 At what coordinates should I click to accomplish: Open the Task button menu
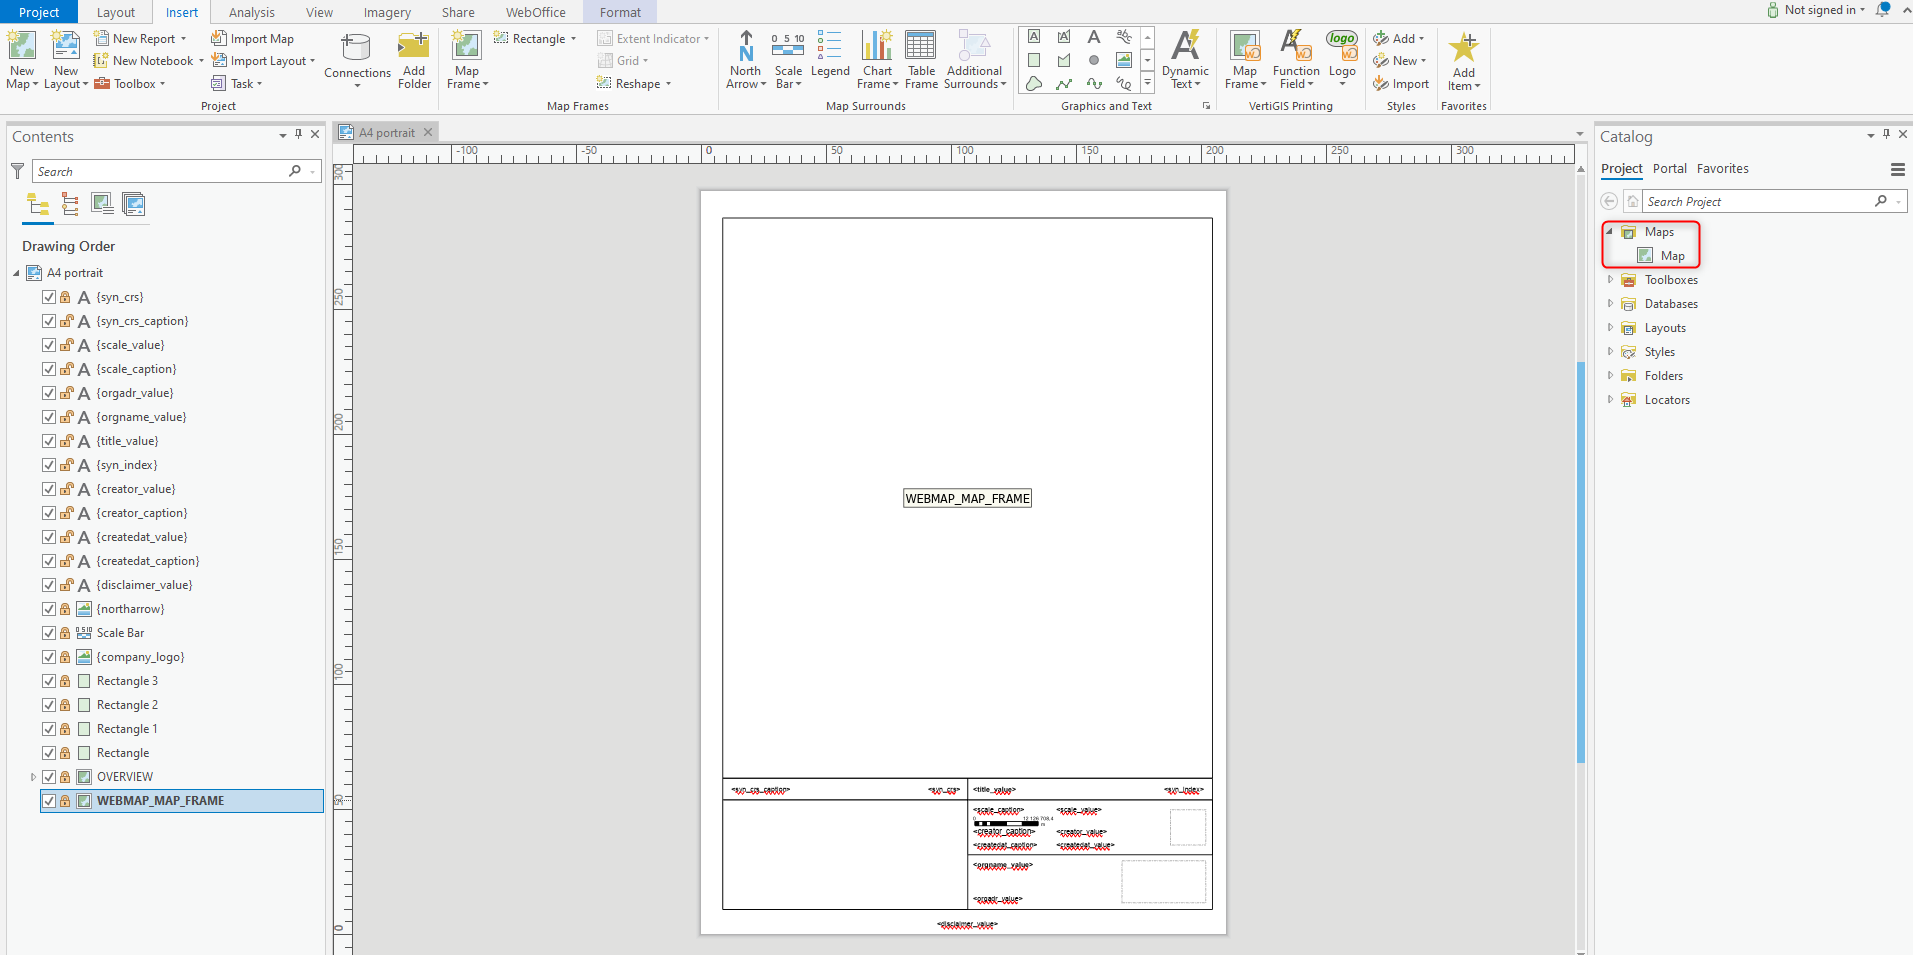tap(236, 84)
